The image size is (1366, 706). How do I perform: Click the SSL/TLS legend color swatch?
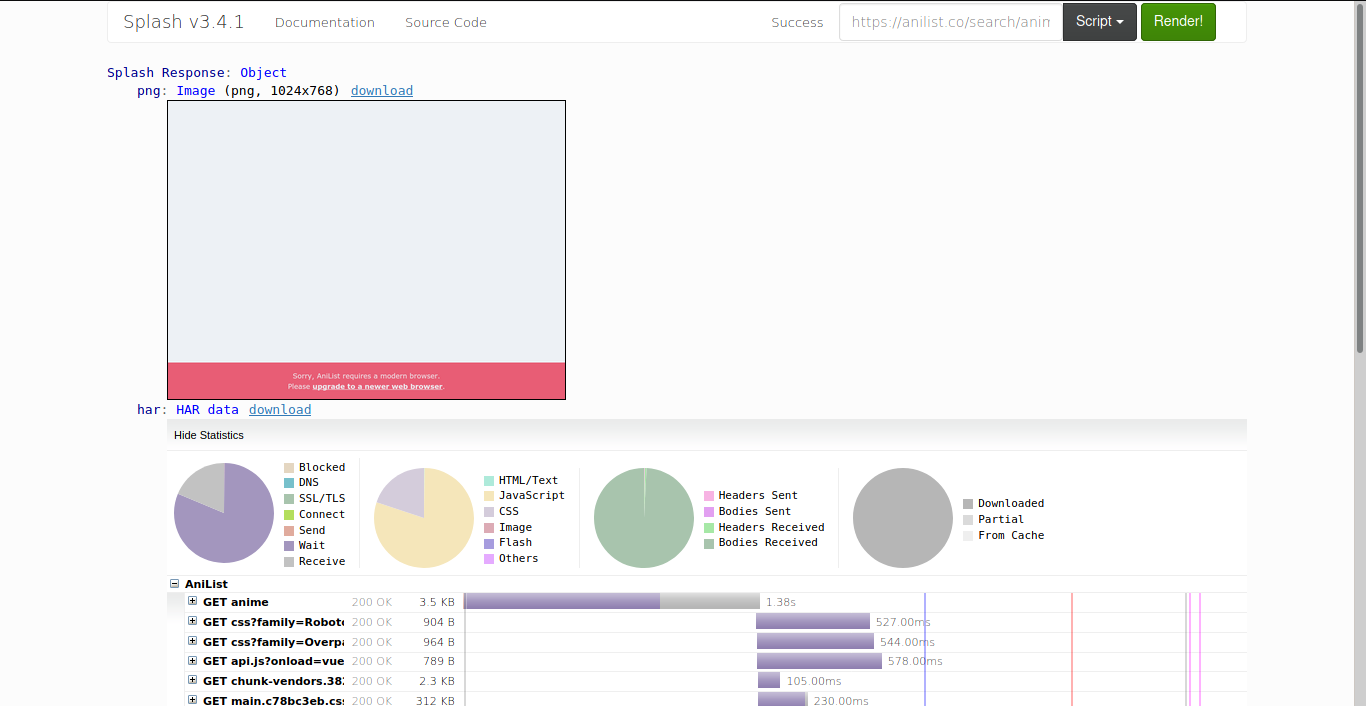click(289, 498)
